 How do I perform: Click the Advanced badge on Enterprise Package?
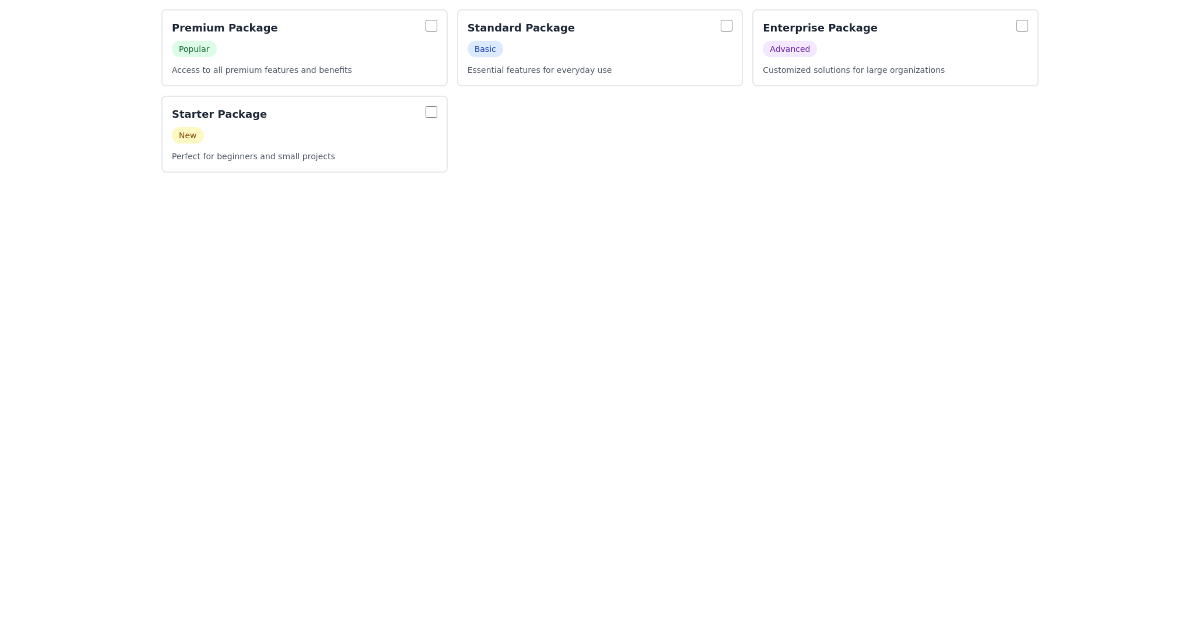(789, 49)
